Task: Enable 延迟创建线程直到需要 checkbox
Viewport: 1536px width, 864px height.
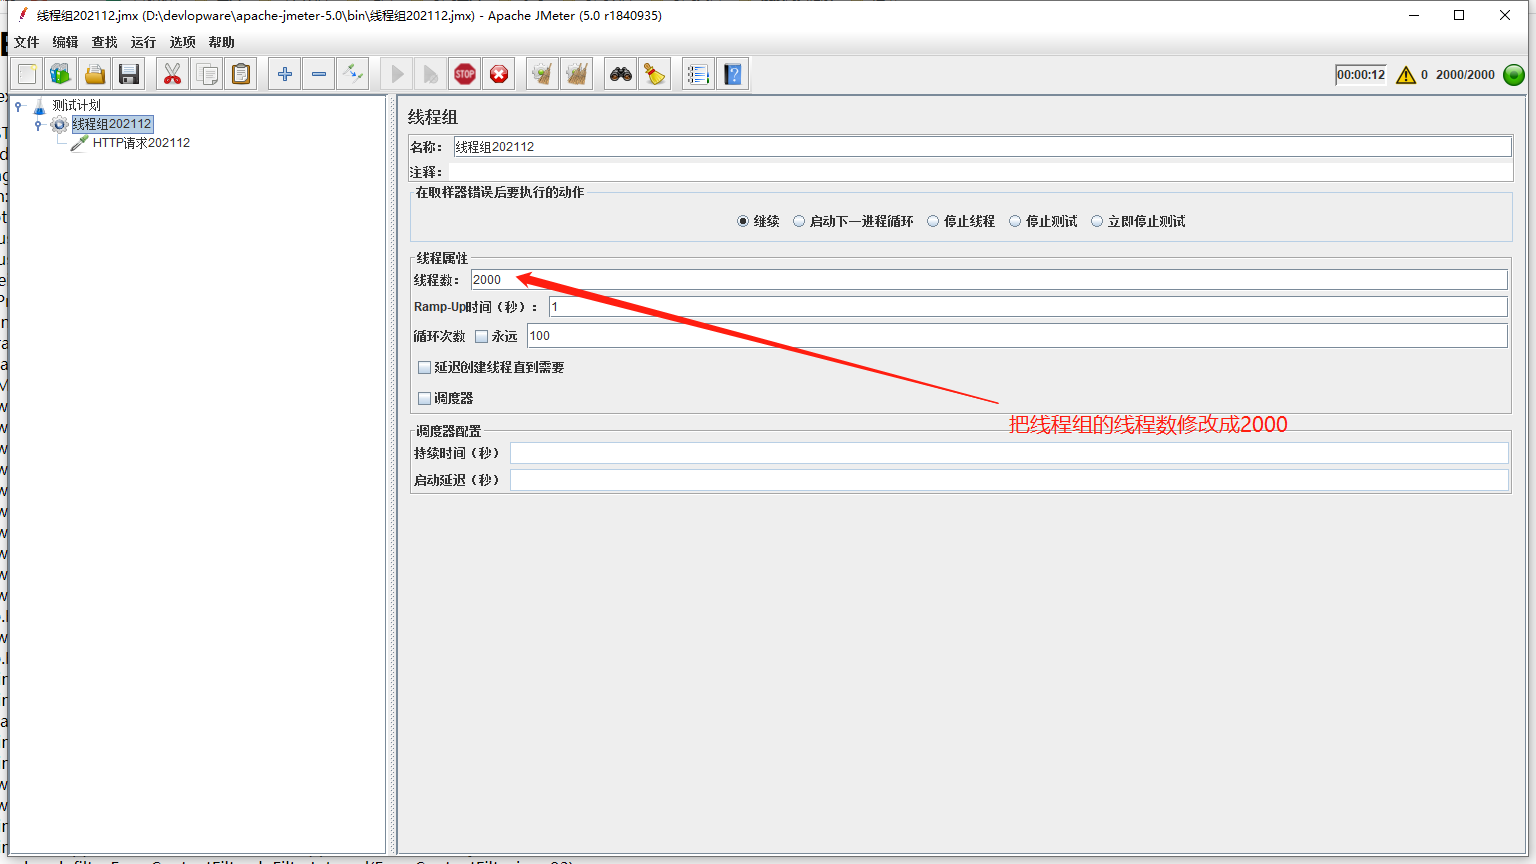Action: pos(425,368)
